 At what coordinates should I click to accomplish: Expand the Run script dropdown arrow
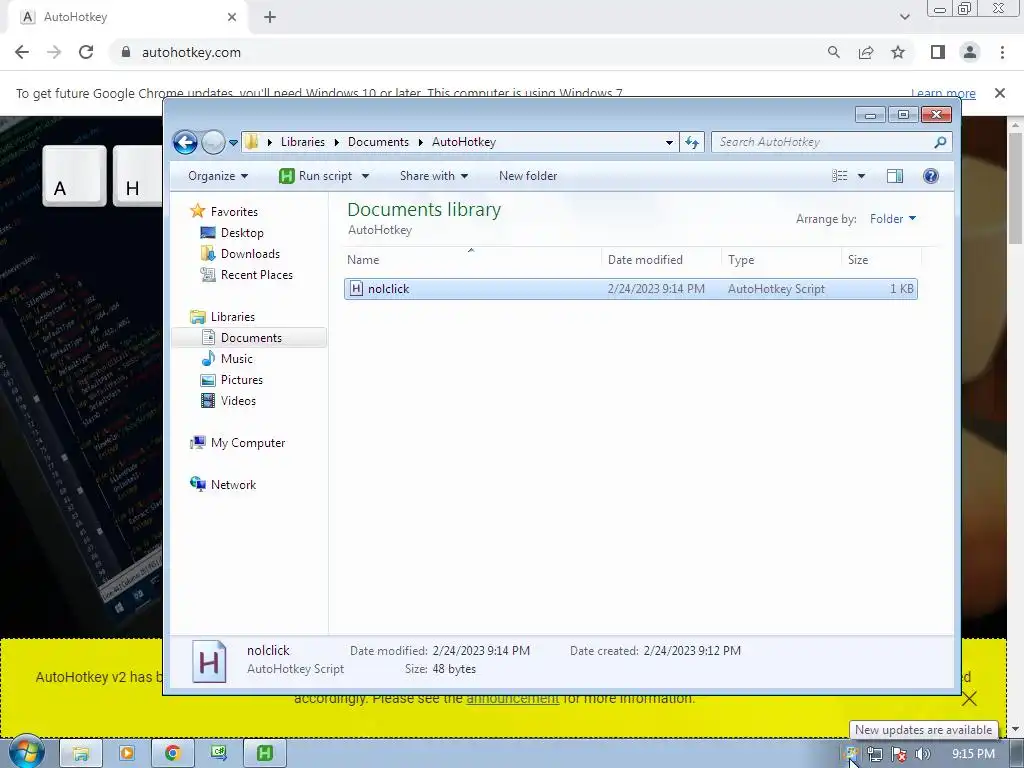365,176
